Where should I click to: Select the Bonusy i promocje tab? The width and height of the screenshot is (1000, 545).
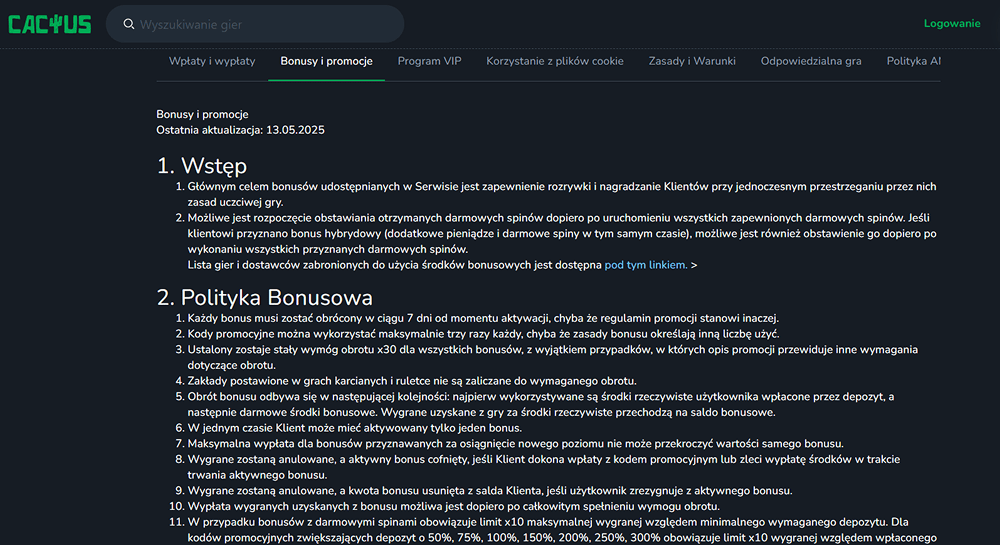[326, 61]
